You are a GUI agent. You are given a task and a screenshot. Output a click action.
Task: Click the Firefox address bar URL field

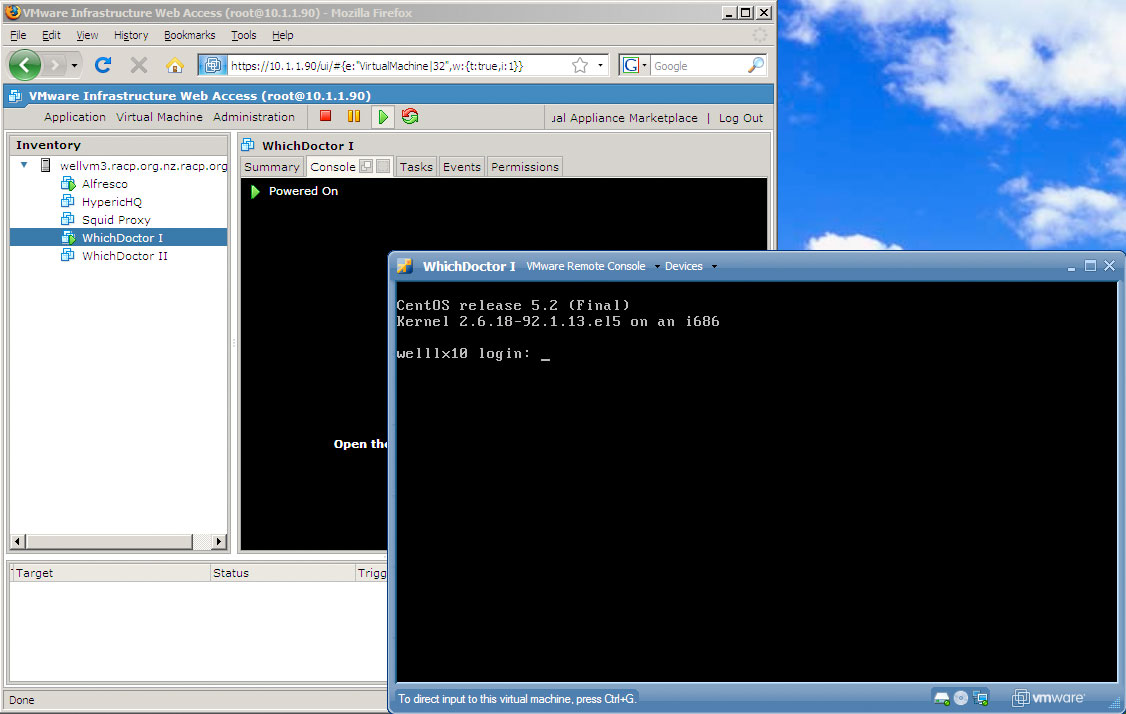pos(399,65)
